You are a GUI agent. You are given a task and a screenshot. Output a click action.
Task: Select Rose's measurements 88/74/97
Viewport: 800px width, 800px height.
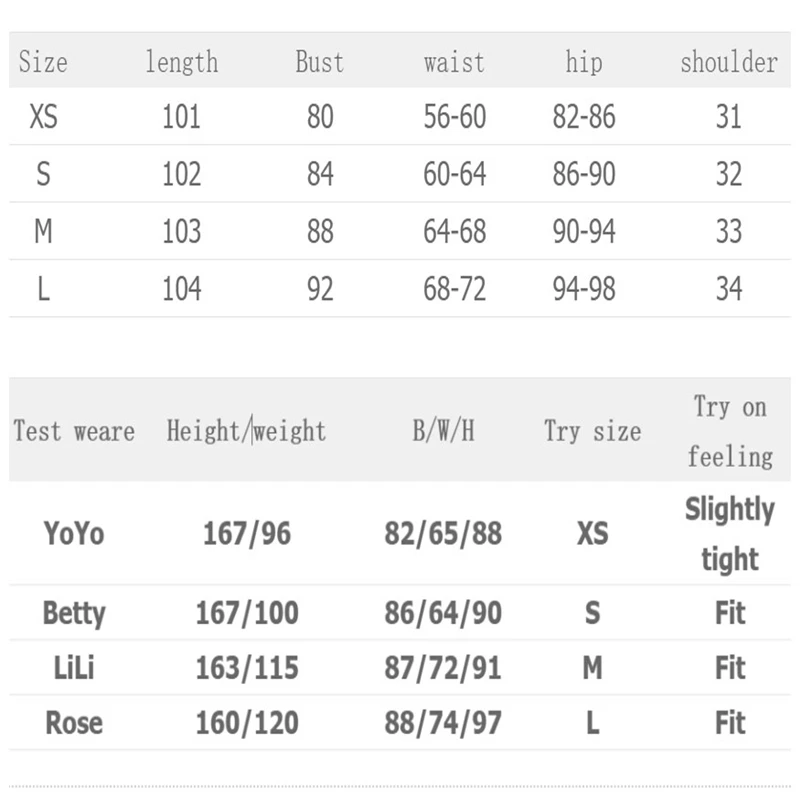[x=443, y=722]
